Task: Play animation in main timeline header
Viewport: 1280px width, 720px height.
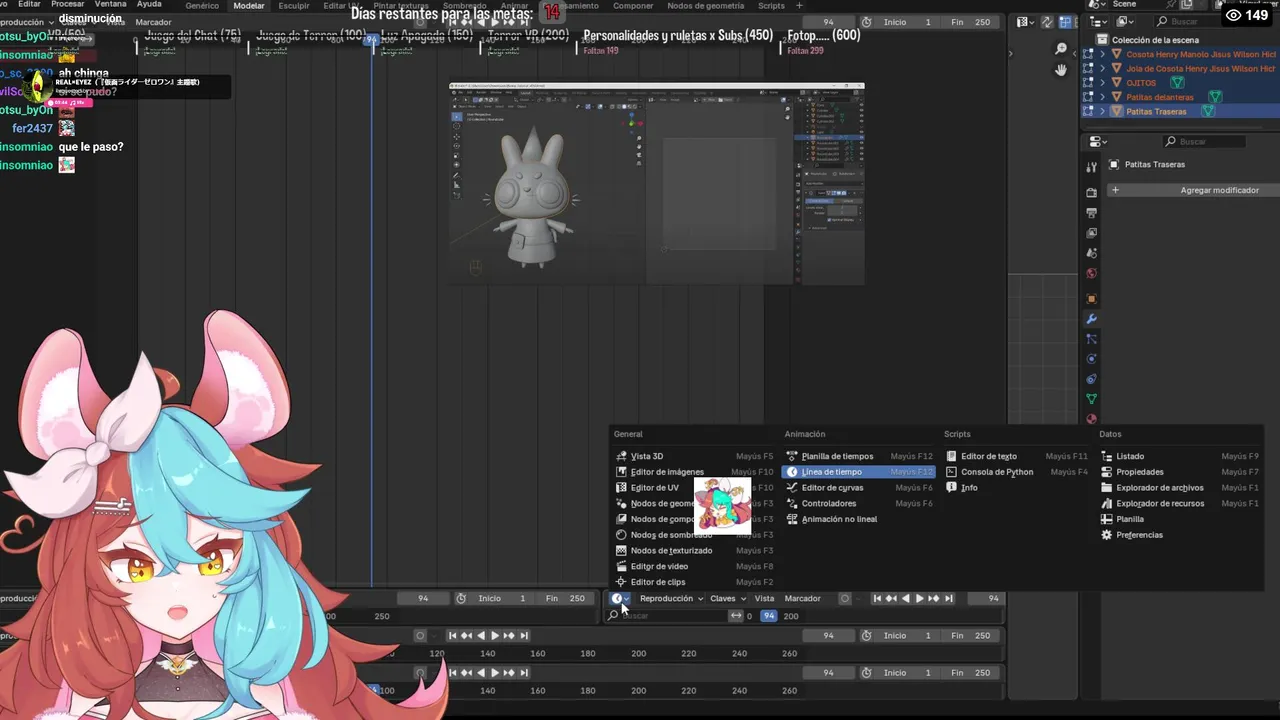Action: (x=920, y=598)
